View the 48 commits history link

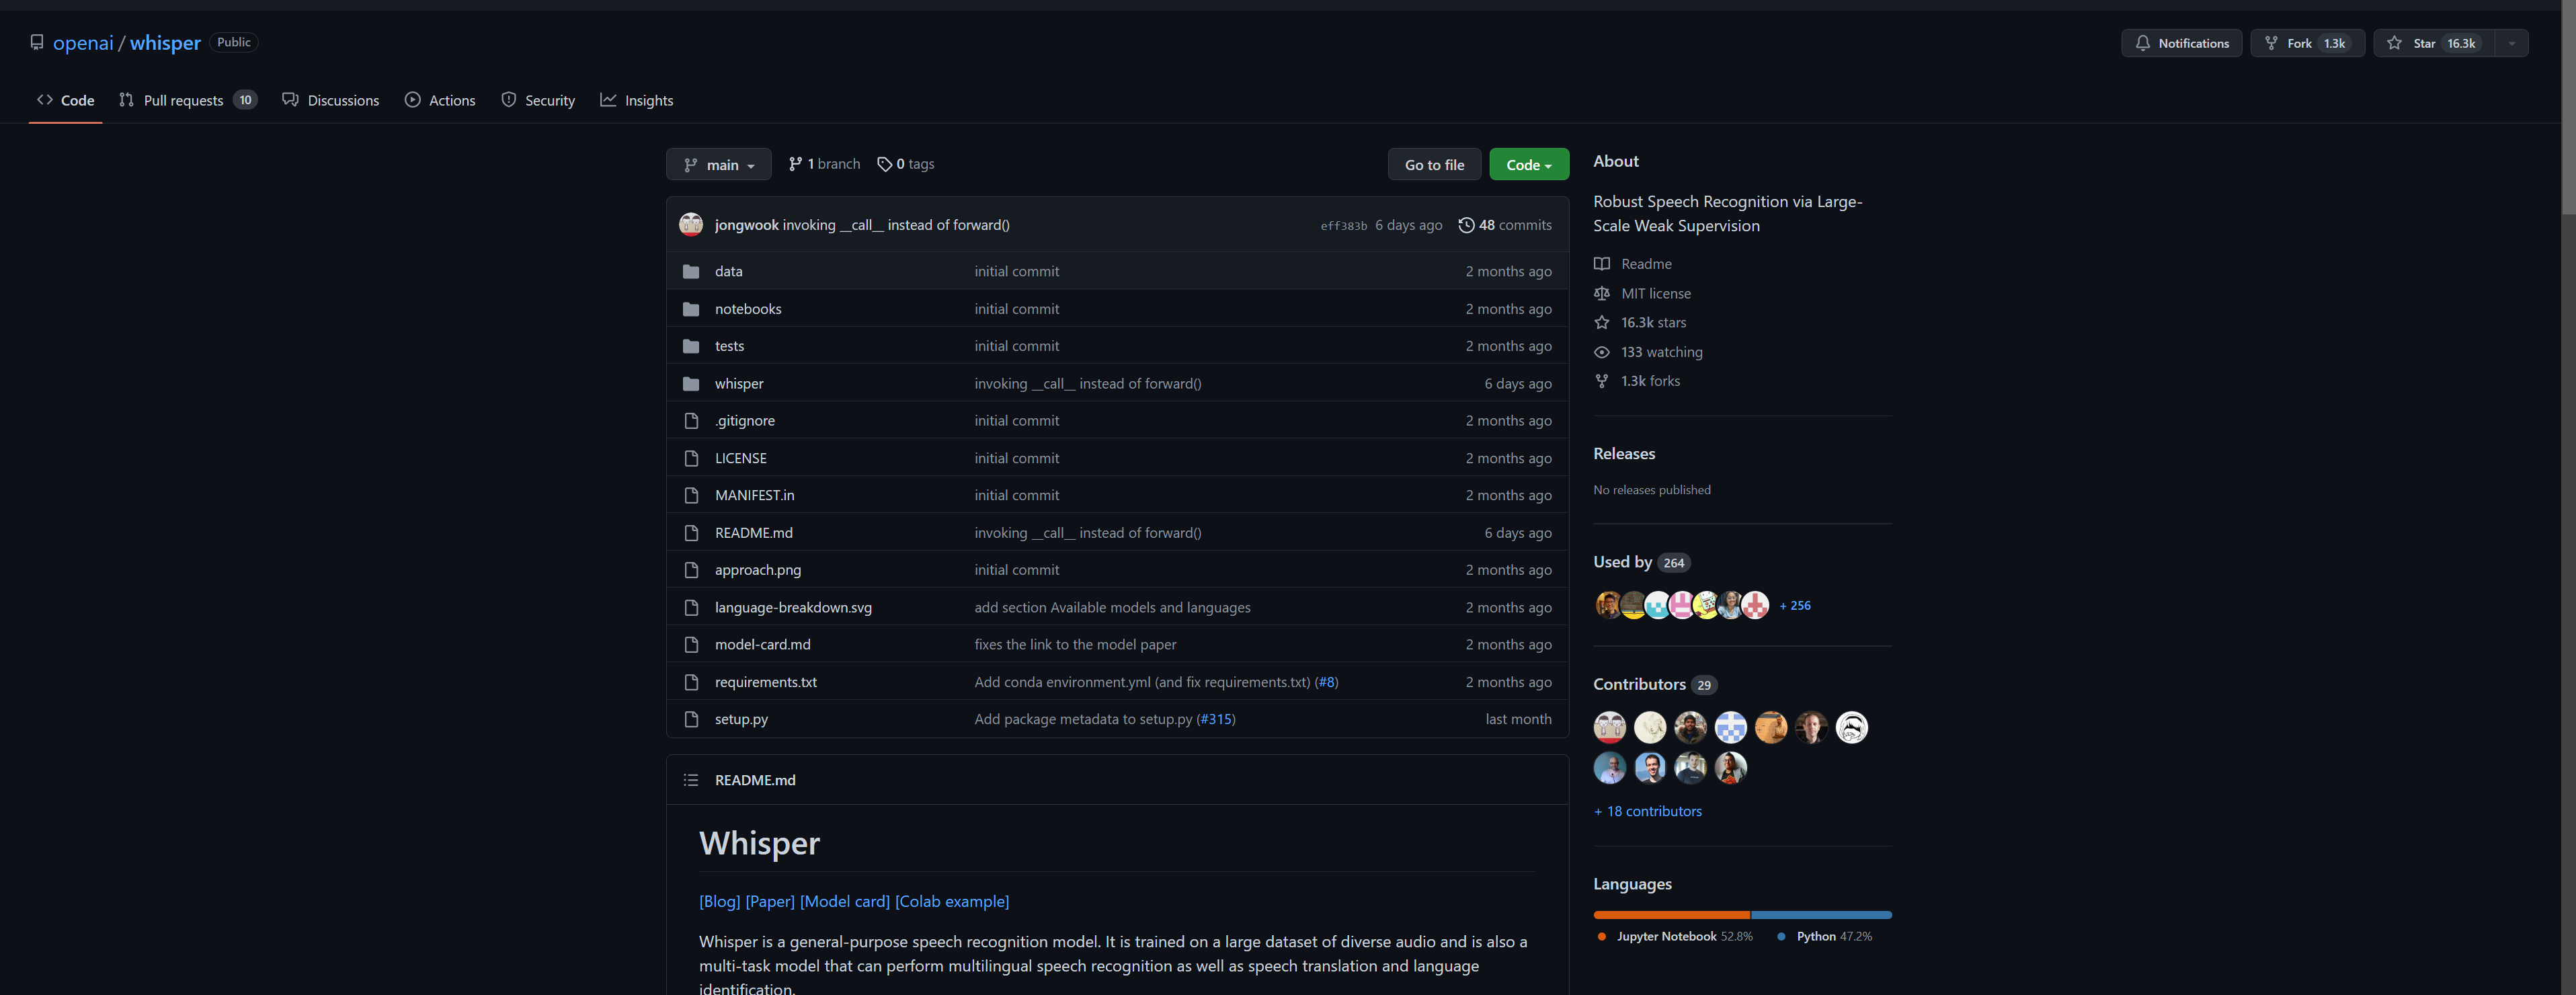click(x=1505, y=225)
